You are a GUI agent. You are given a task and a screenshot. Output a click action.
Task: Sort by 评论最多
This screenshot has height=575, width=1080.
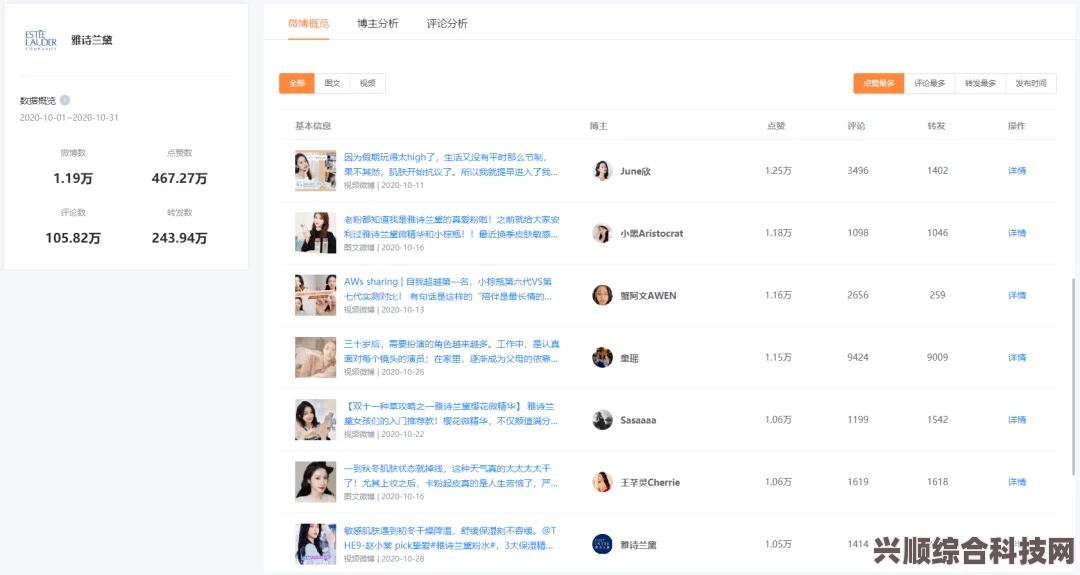pyautogui.click(x=929, y=83)
